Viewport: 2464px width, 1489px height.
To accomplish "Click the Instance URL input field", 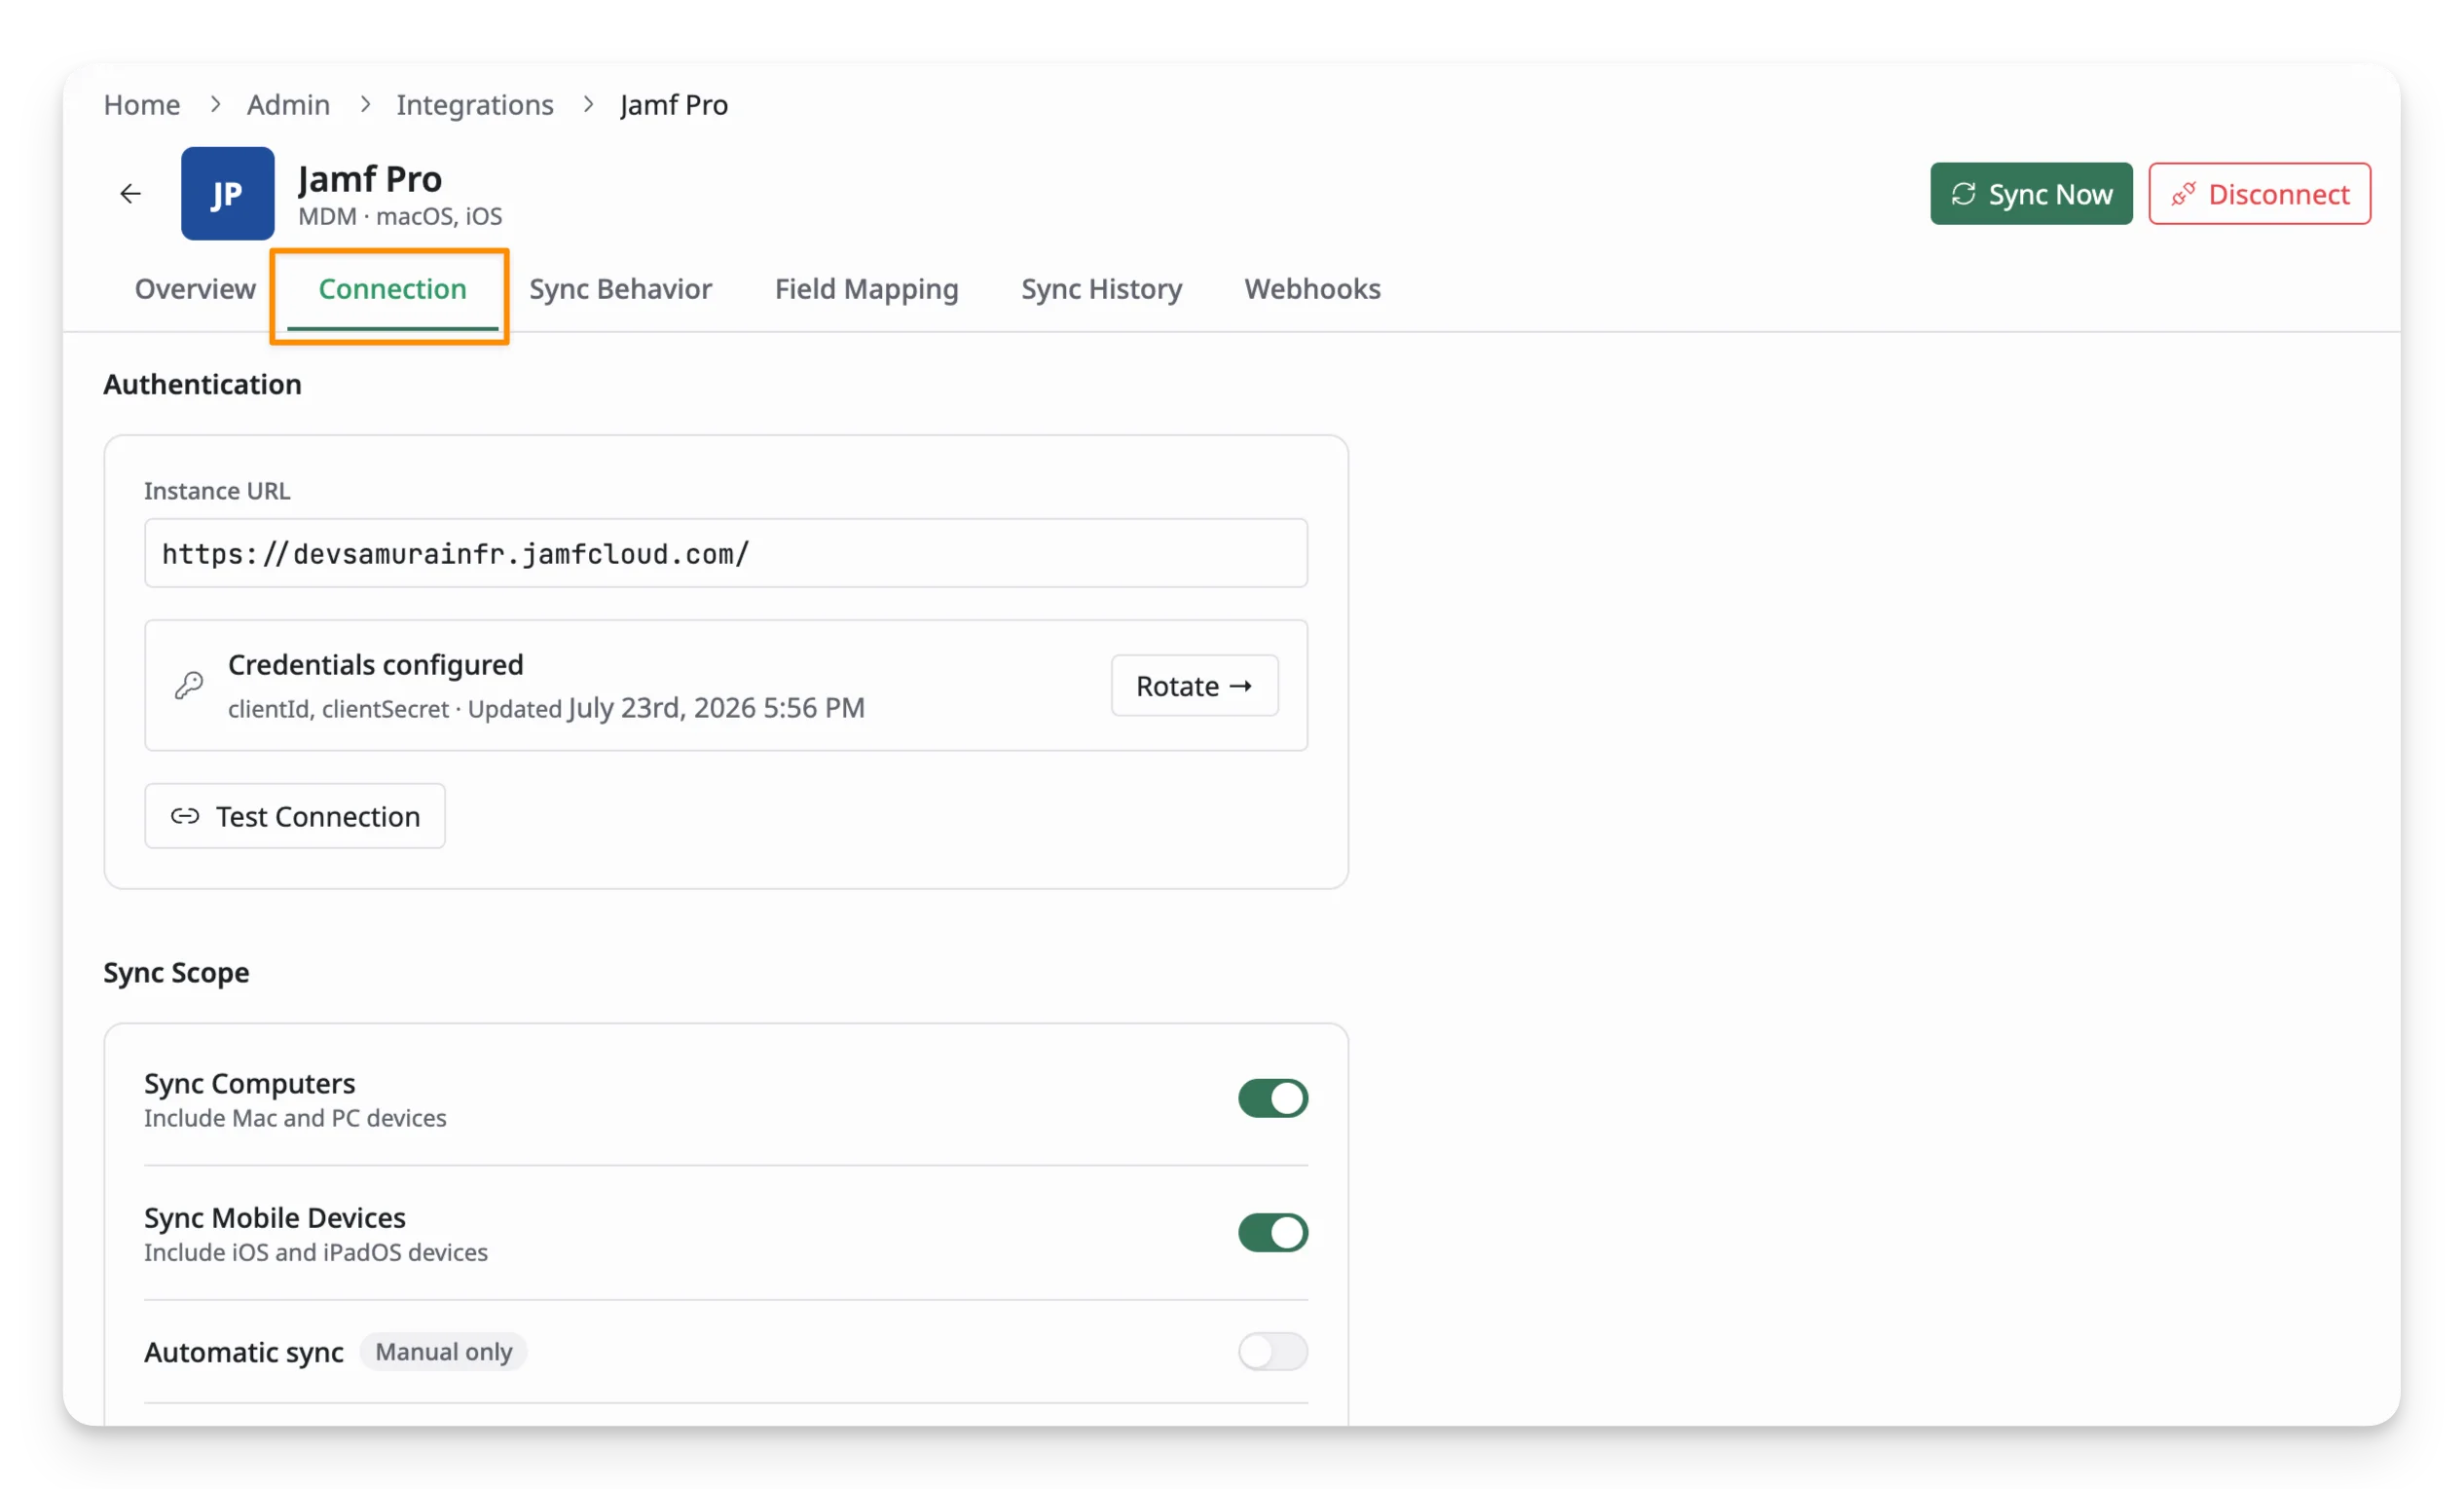I will (726, 553).
